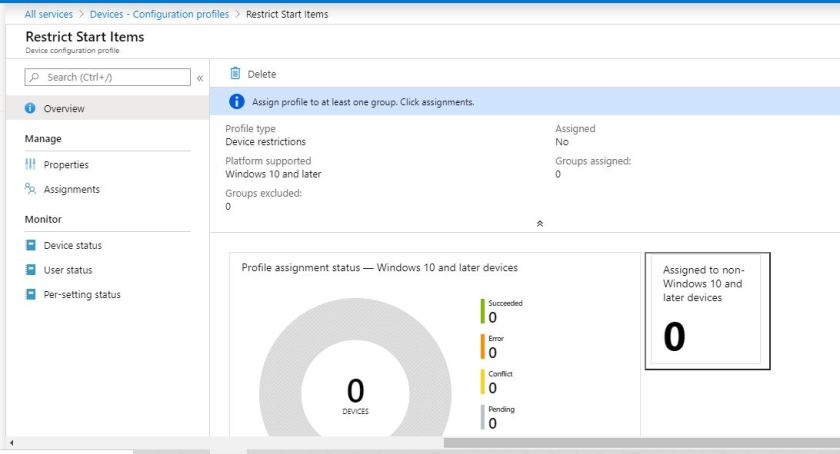Select Properties in Manage section
The image size is (840, 454).
(66, 165)
